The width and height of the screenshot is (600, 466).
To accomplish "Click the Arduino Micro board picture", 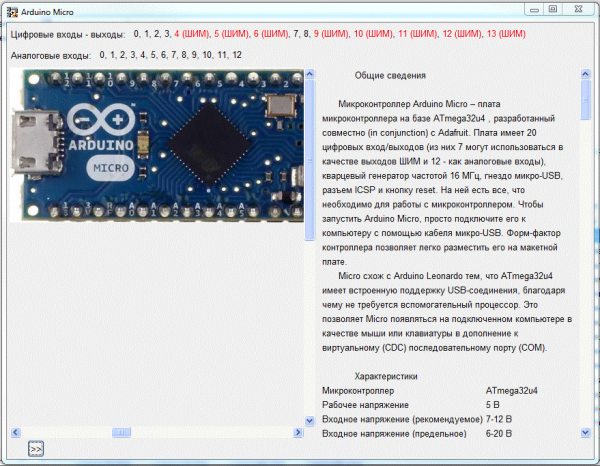I will tap(157, 145).
